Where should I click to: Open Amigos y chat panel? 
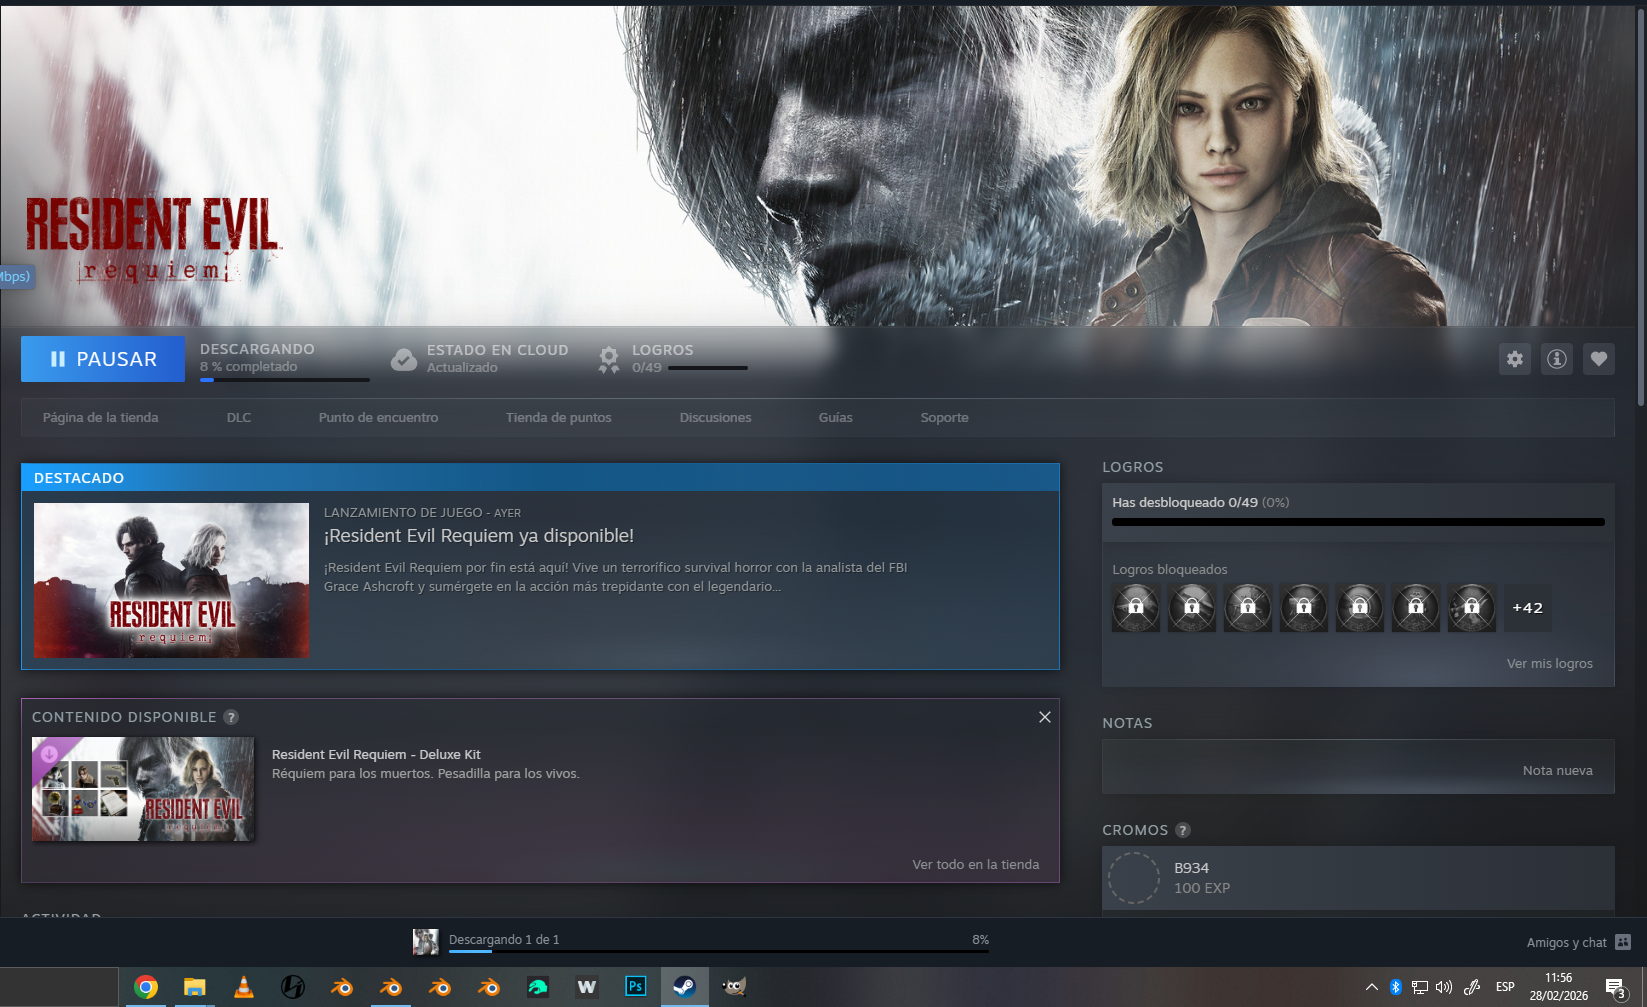coord(1578,942)
